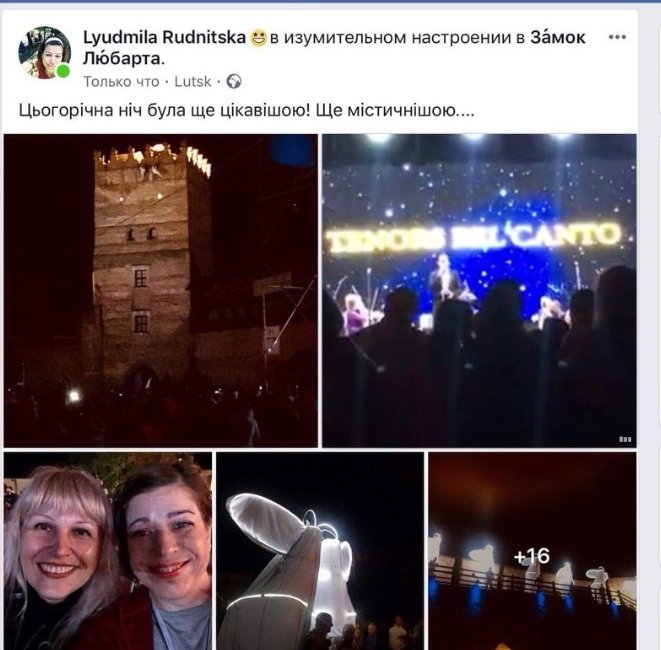661x650 pixels.
Task: Open the castle tower night photo
Action: tap(161, 290)
